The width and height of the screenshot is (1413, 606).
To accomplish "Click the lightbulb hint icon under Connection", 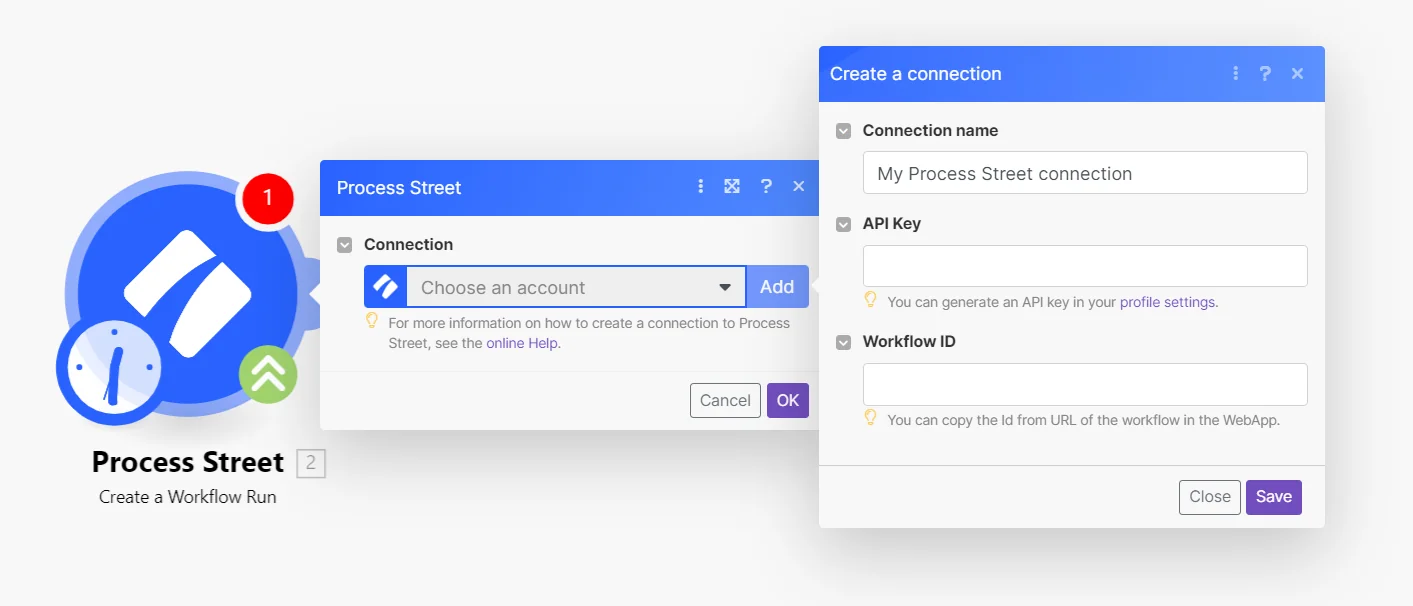I will tap(372, 321).
